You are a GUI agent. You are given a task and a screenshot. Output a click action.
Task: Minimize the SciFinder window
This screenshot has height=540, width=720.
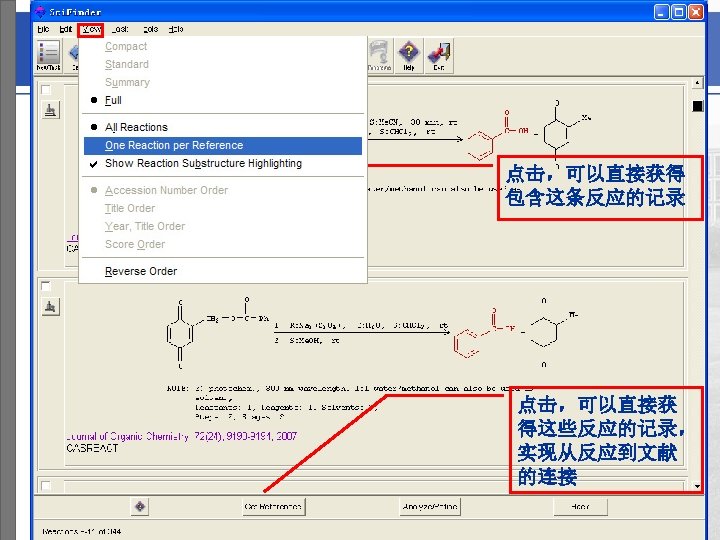pyautogui.click(x=661, y=12)
